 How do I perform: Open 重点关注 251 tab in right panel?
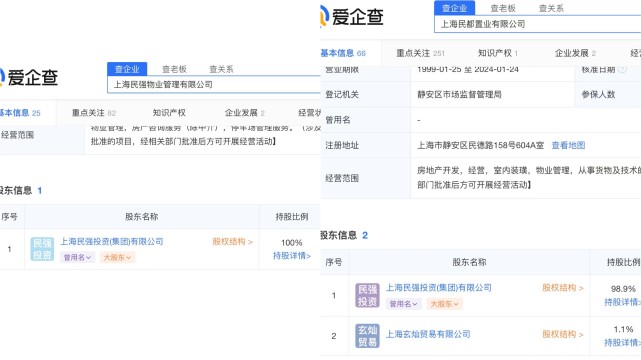pyautogui.click(x=420, y=53)
